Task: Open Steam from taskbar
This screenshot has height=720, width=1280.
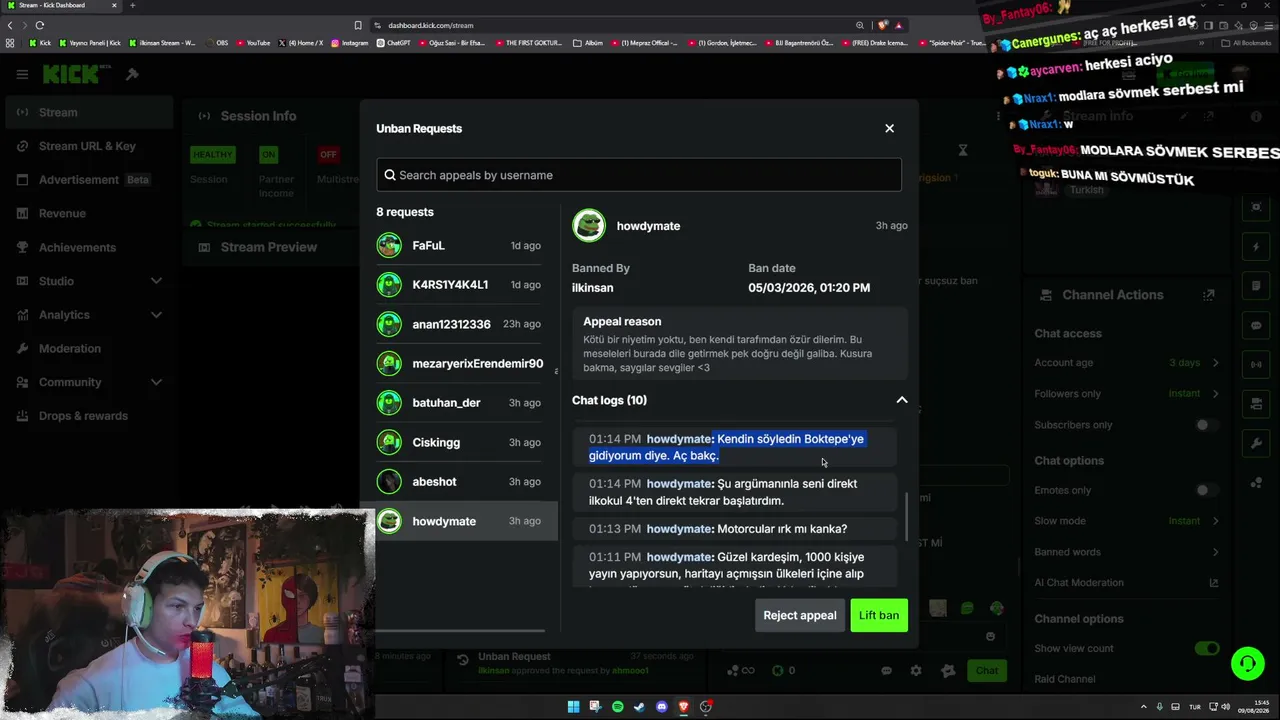Action: coord(639,707)
